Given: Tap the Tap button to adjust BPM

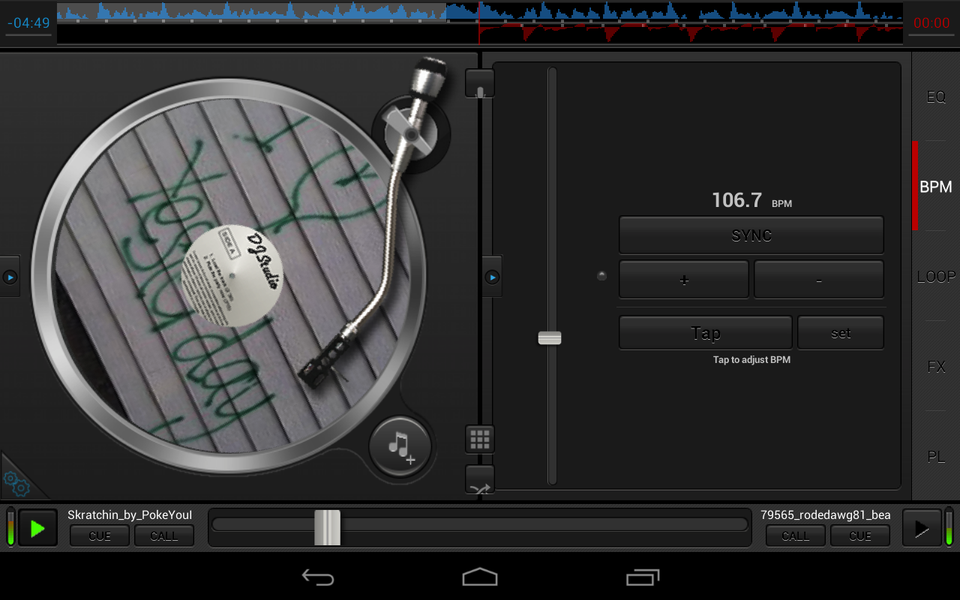Looking at the screenshot, I should pos(705,331).
